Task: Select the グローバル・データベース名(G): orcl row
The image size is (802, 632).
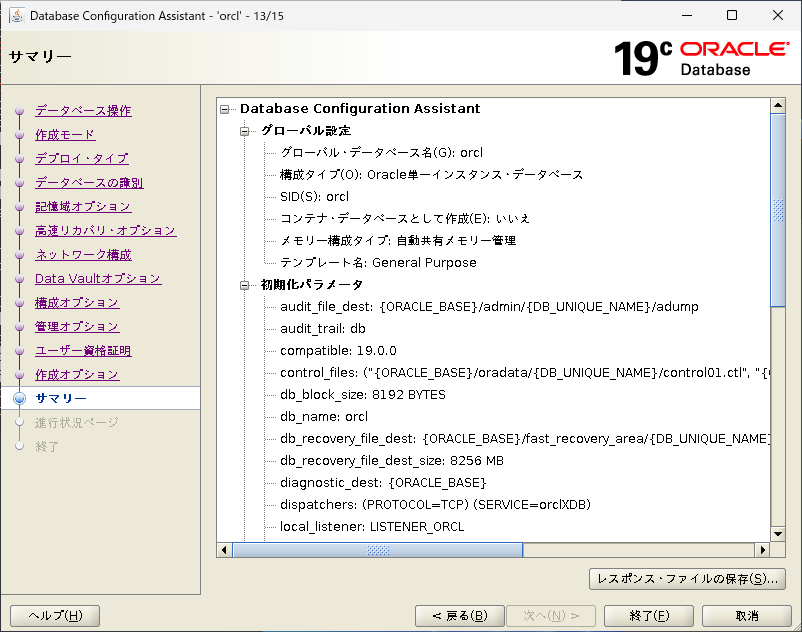Action: (x=382, y=153)
